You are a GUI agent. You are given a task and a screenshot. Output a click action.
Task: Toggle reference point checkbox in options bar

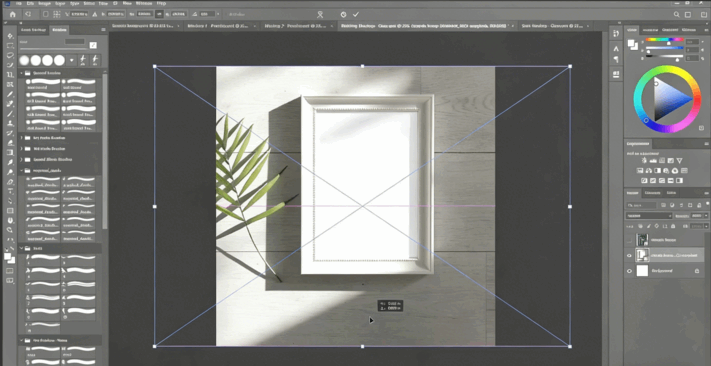click(x=45, y=15)
